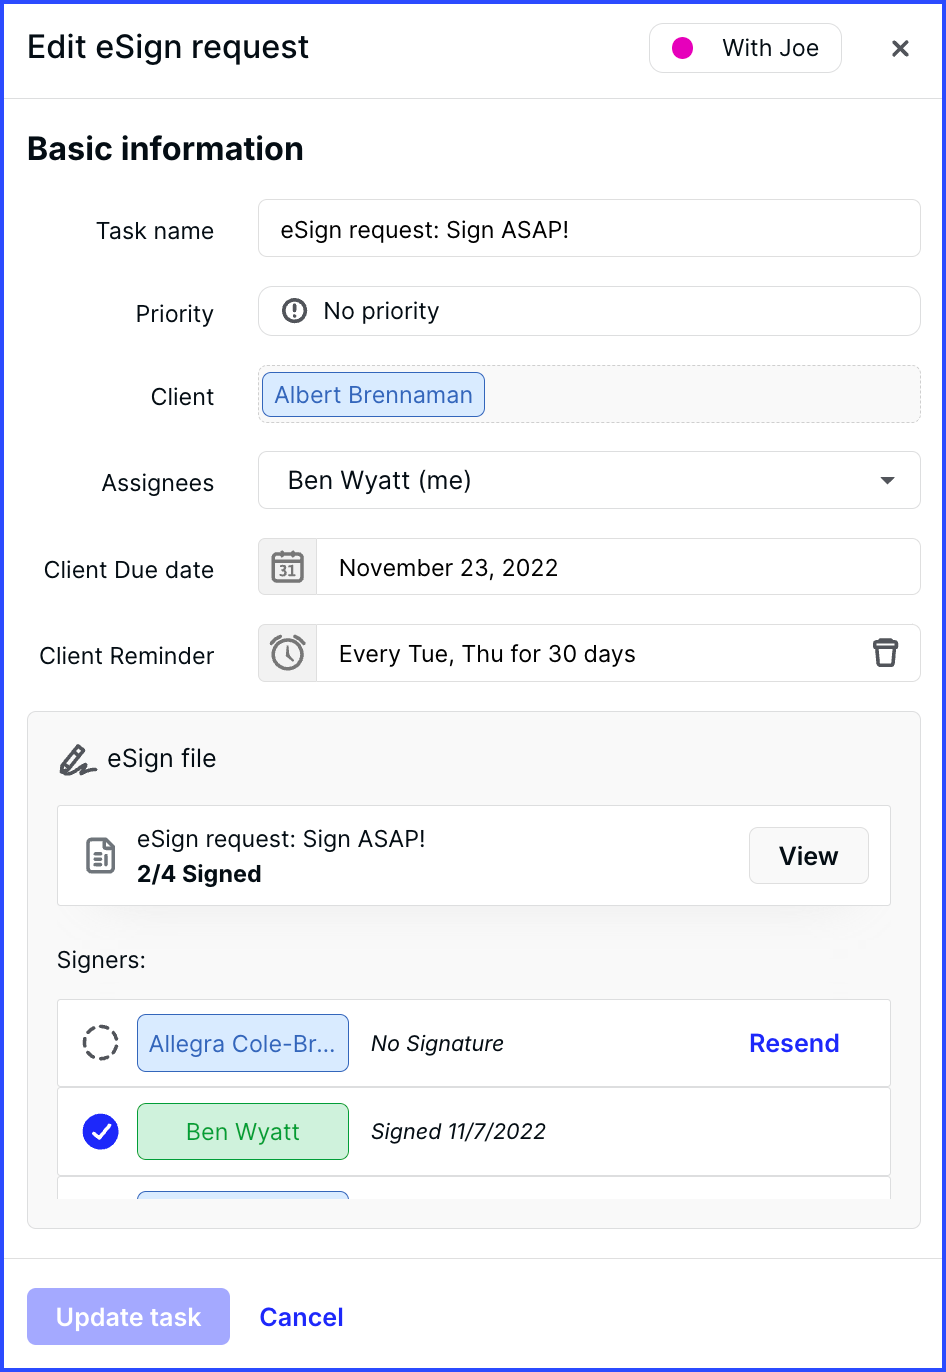Click the pink dot in With Joe

[682, 48]
